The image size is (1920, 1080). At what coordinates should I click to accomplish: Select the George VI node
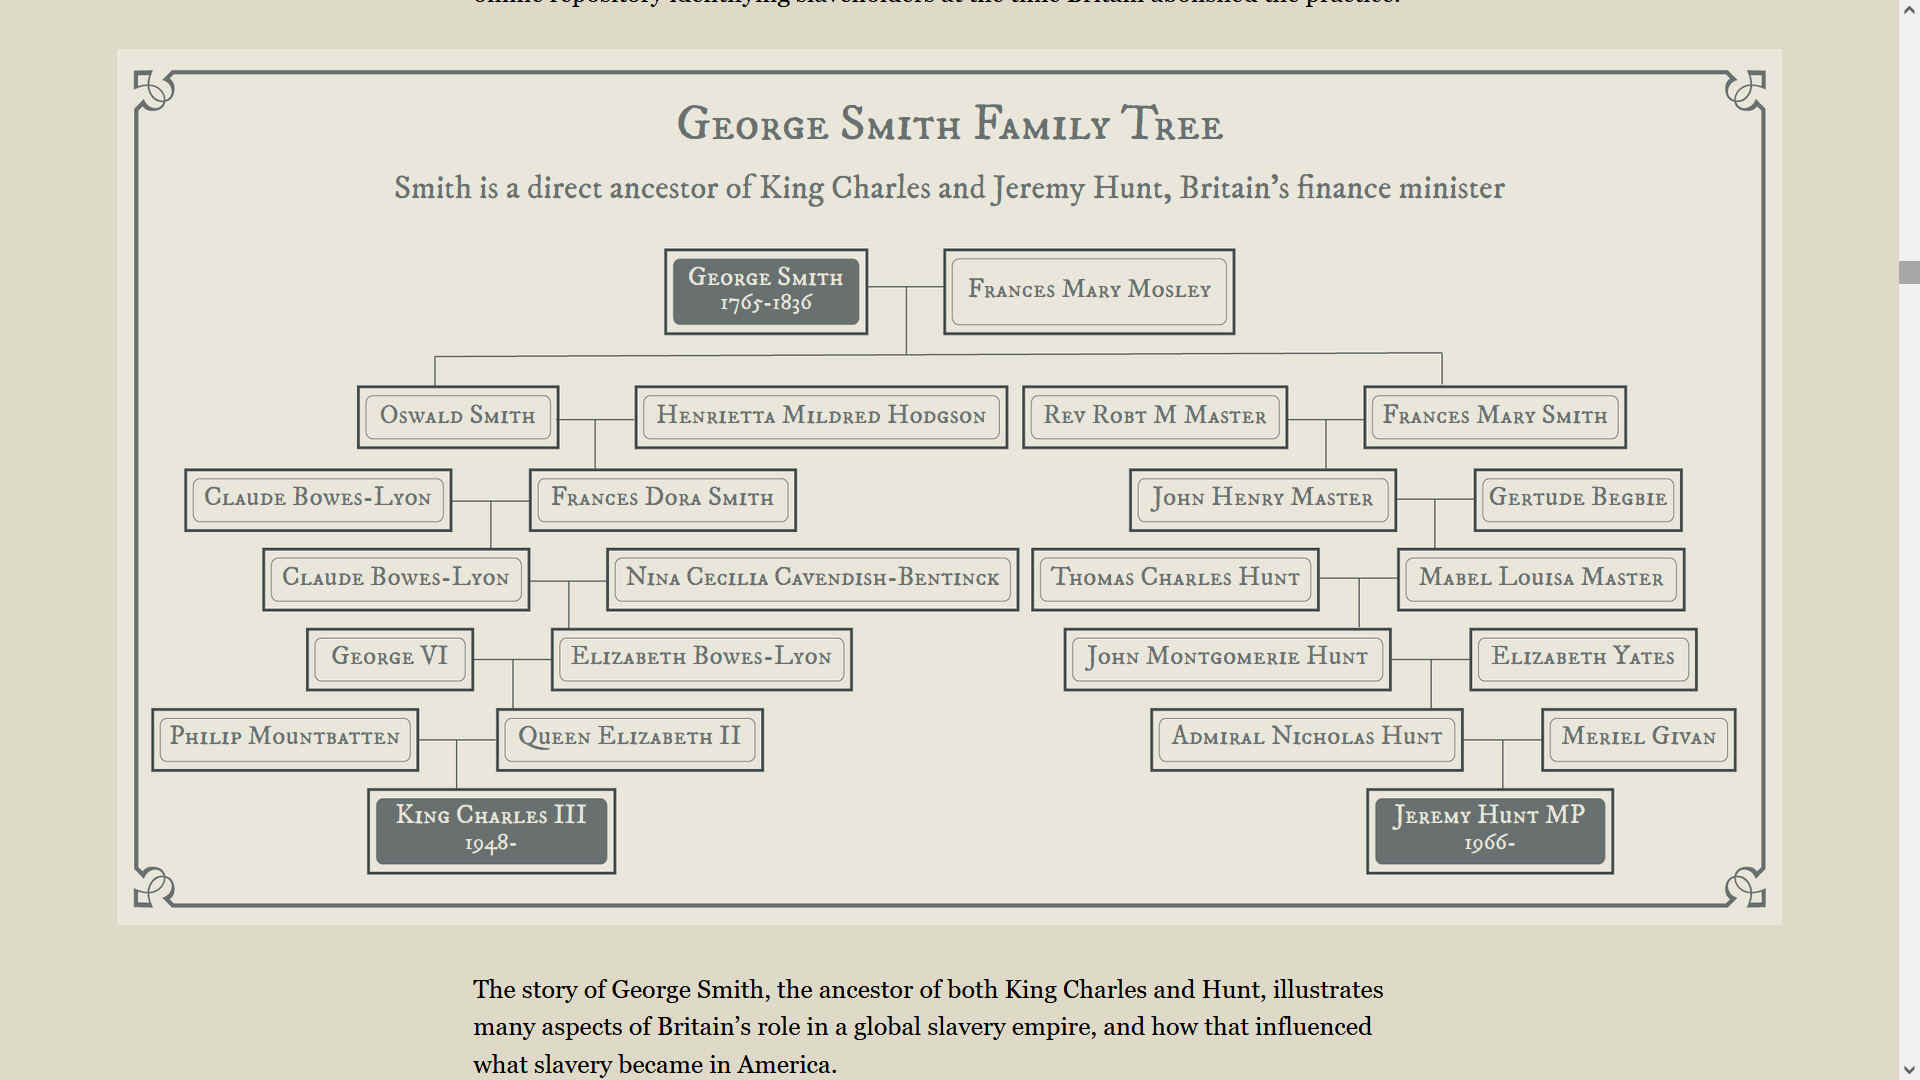pos(390,659)
